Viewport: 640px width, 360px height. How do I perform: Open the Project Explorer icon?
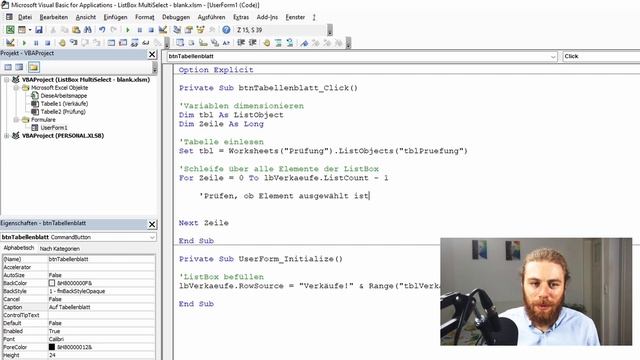pyautogui.click(x=177, y=30)
